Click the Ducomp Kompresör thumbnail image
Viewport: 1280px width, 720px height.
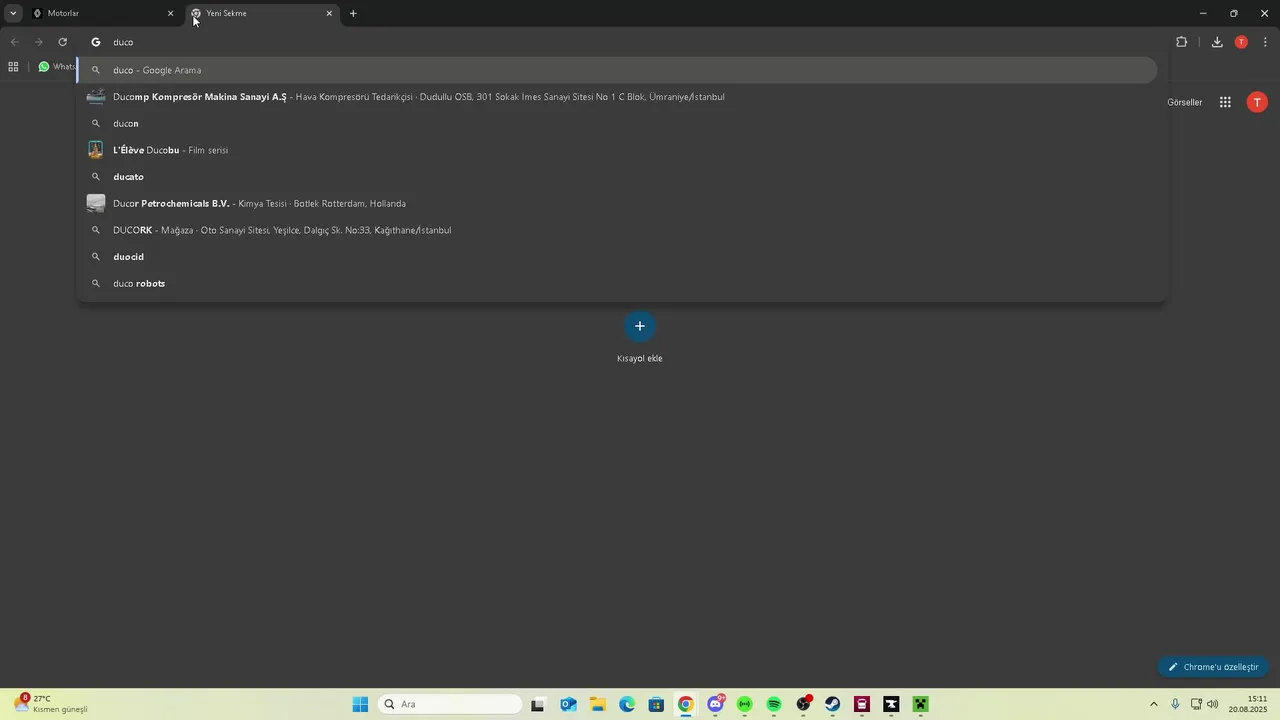[96, 97]
